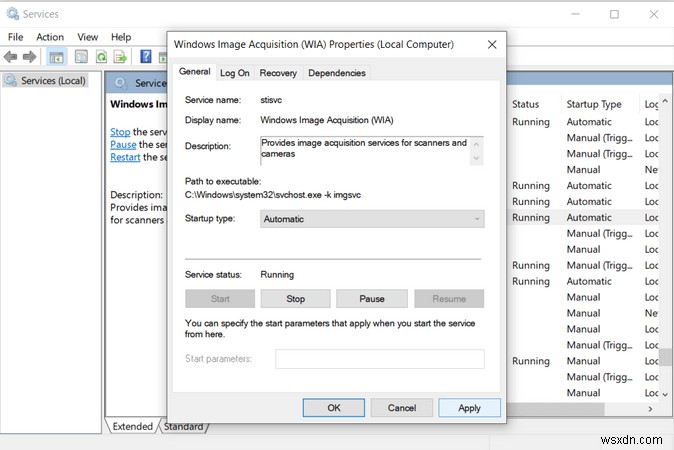This screenshot has height=450, width=674.
Task: Go back with the toolbar Back arrow
Action: point(10,57)
